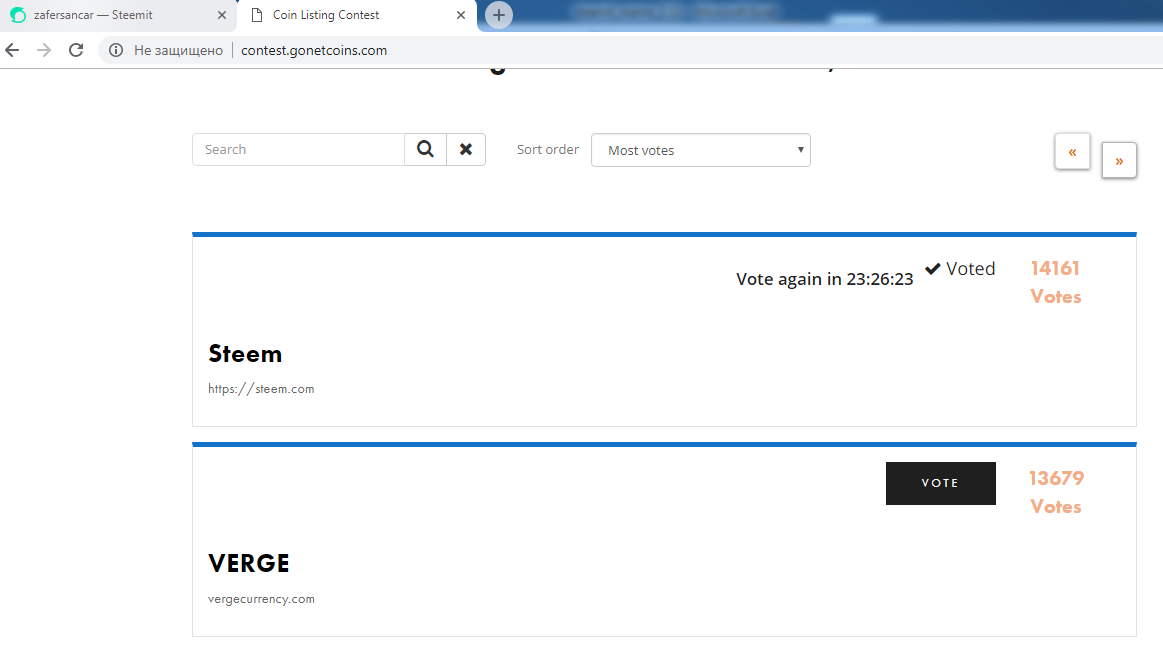Viewport: 1163px width, 650px height.
Task: Open the vergecurrency.com link
Action: tap(261, 599)
